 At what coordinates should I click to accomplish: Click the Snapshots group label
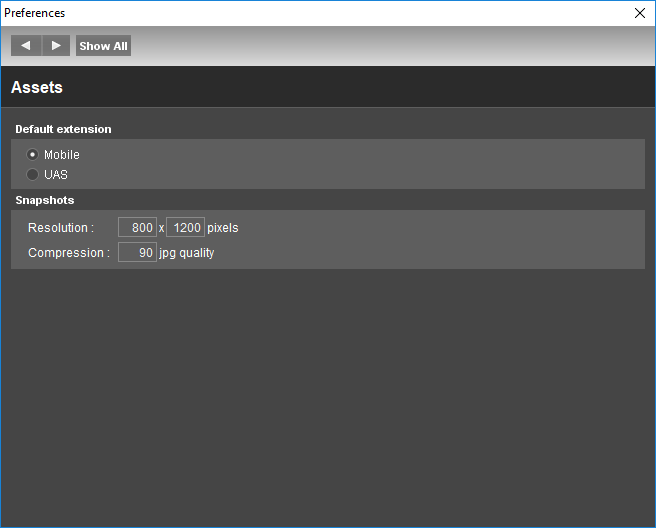pos(45,200)
